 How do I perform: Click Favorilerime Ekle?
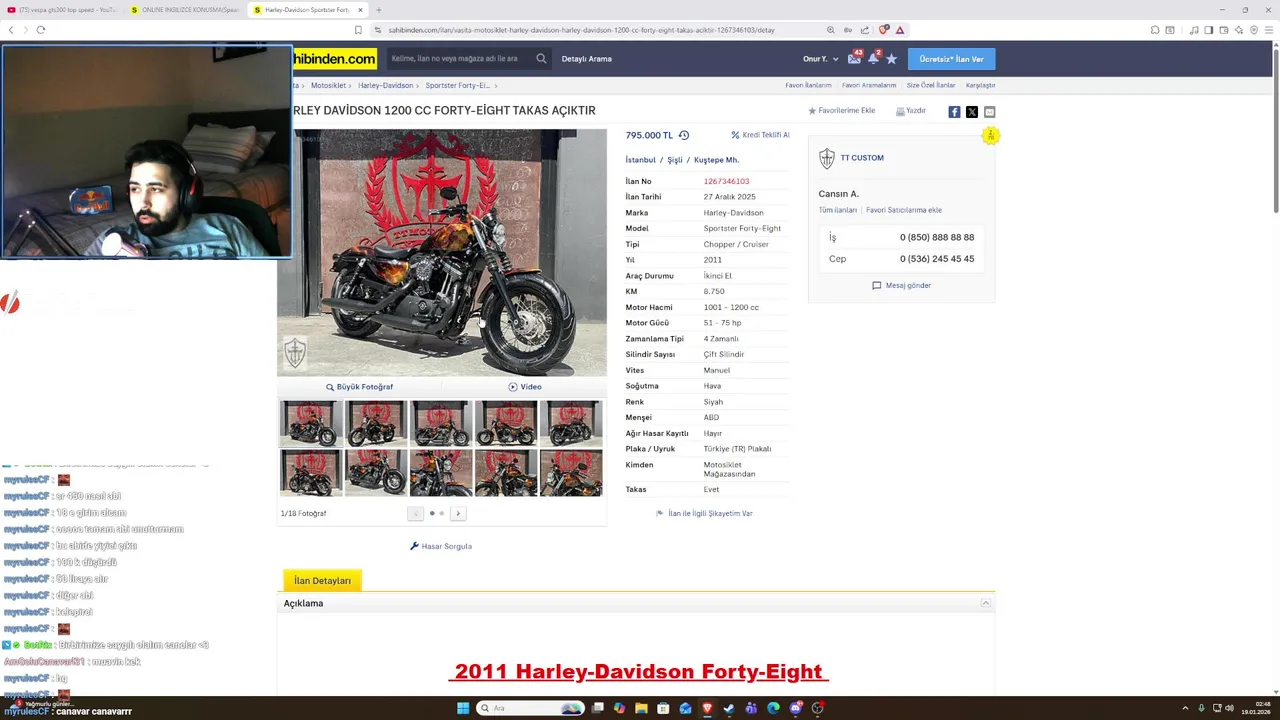(x=841, y=111)
